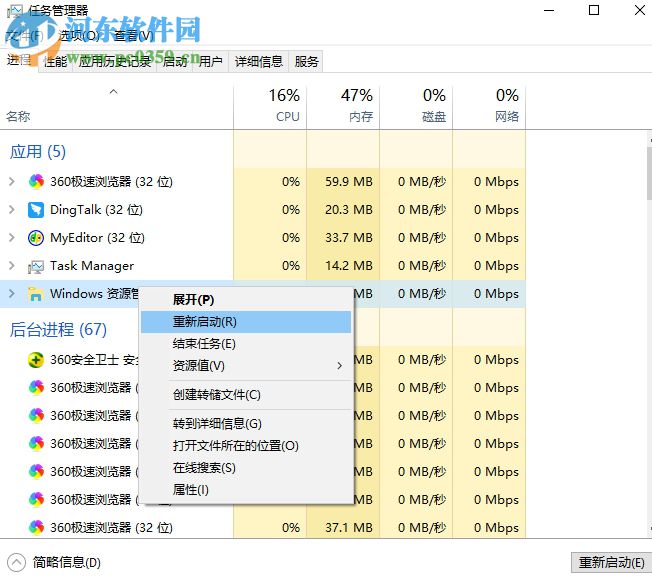Click the 360安全卫士 green plus icon
Image resolution: width=652 pixels, height=579 pixels.
(x=36, y=360)
